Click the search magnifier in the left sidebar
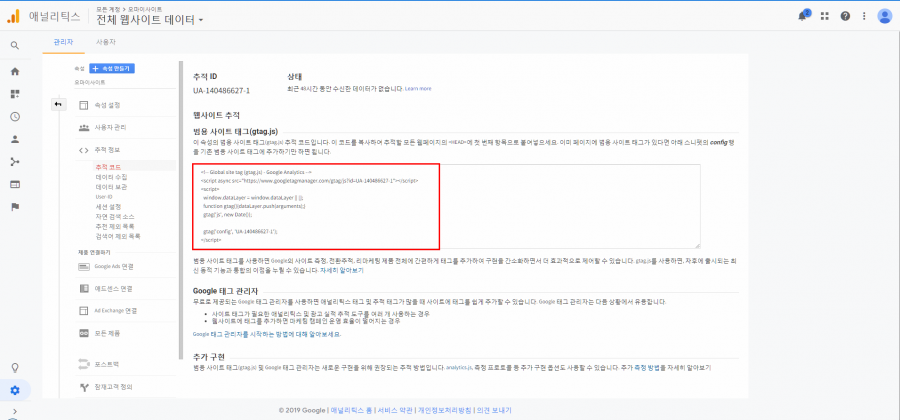Viewport: 900px width, 420px height. [x=15, y=46]
